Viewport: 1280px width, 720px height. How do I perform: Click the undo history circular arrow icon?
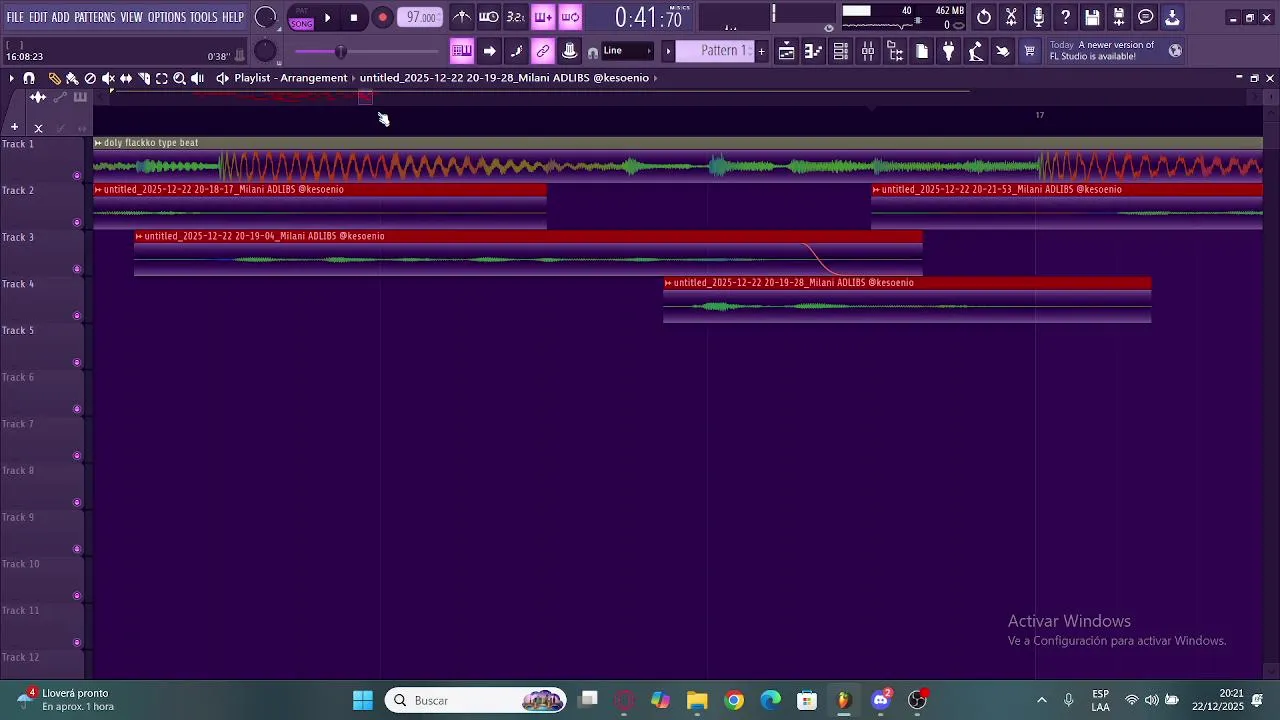click(x=985, y=17)
